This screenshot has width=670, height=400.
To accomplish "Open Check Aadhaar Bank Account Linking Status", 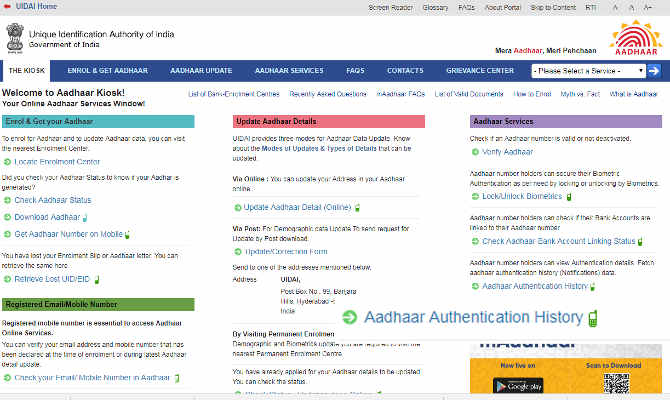I will tap(558, 241).
